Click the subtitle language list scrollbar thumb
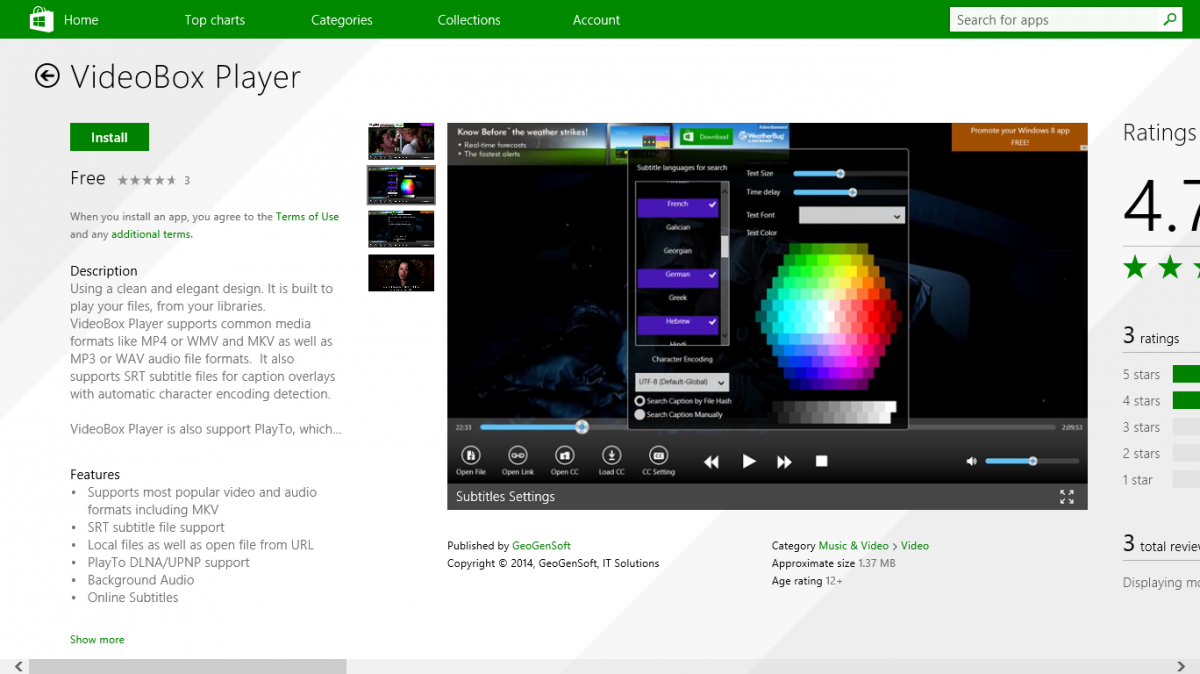1200x674 pixels. (x=725, y=246)
